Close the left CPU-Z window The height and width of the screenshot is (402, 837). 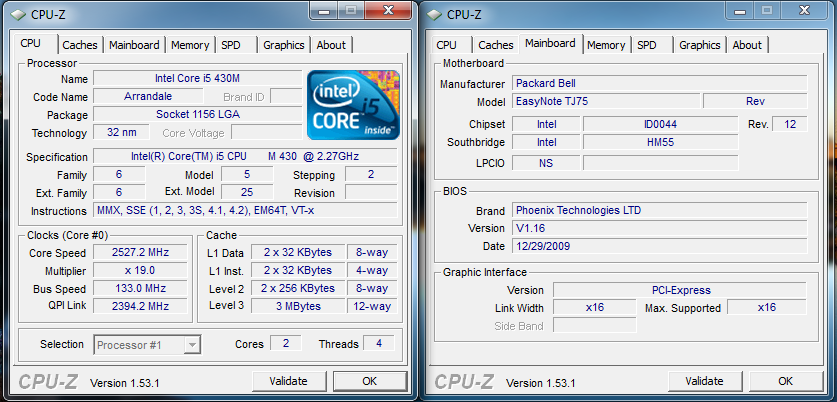(x=388, y=10)
